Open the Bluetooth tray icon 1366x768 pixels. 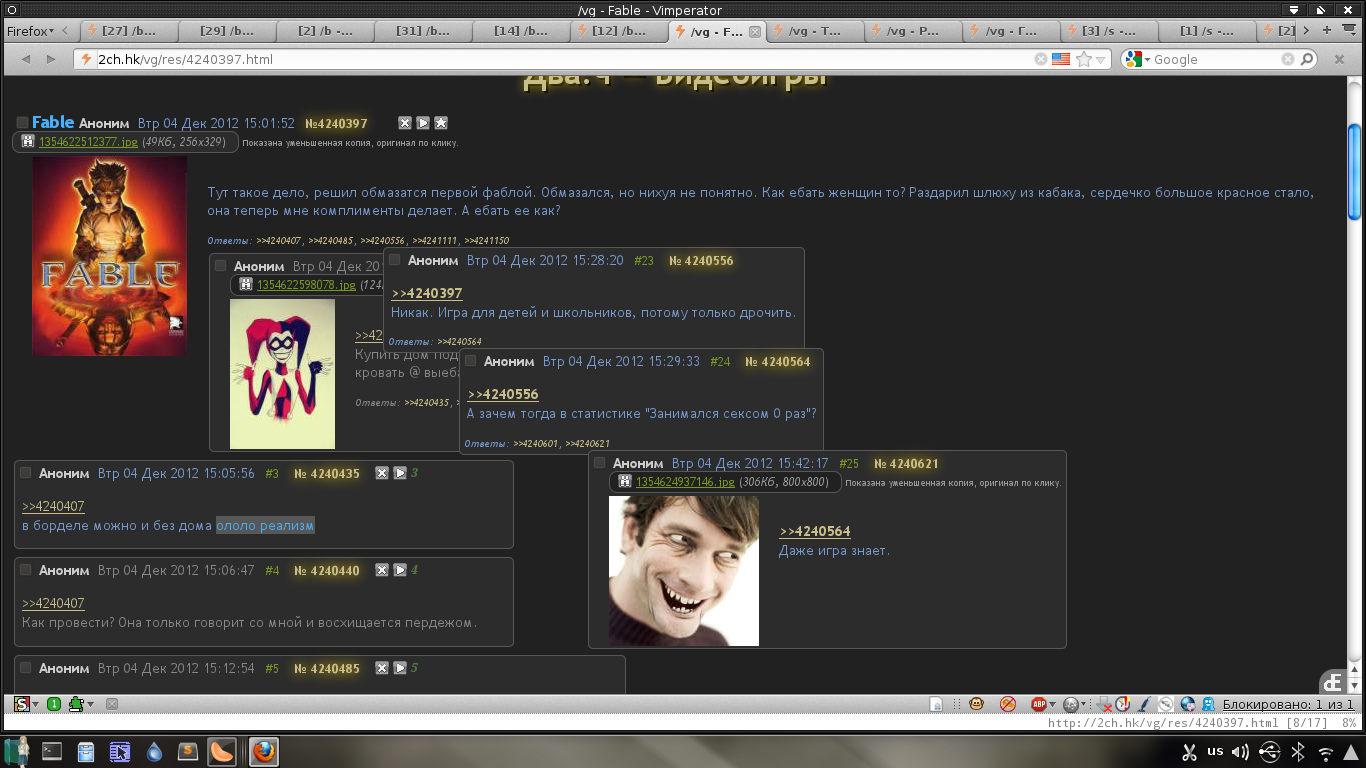(x=1298, y=752)
